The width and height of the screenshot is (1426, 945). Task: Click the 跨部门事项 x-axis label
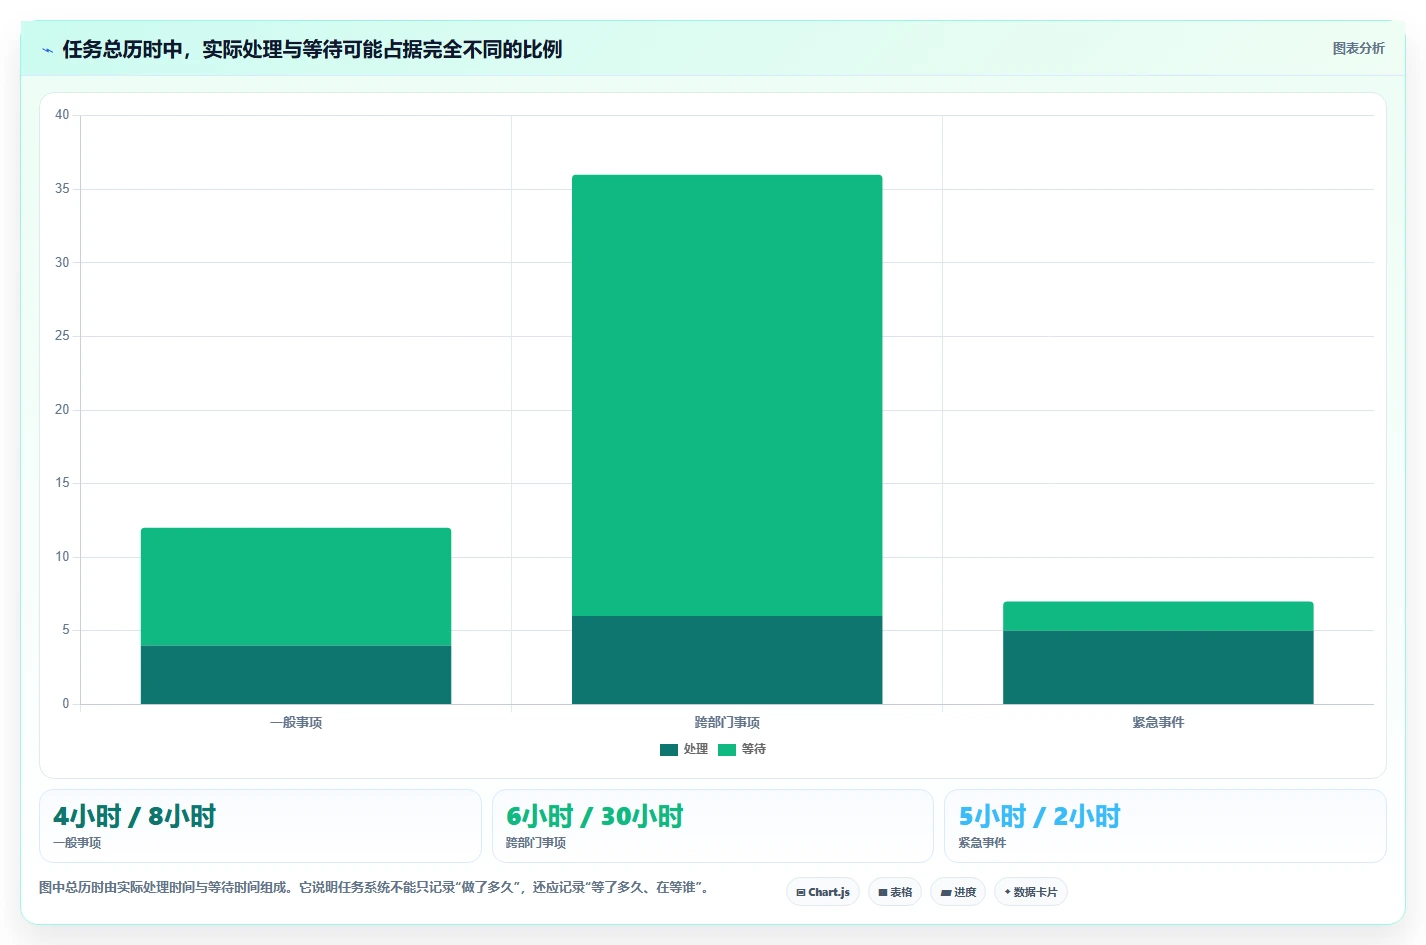point(727,723)
